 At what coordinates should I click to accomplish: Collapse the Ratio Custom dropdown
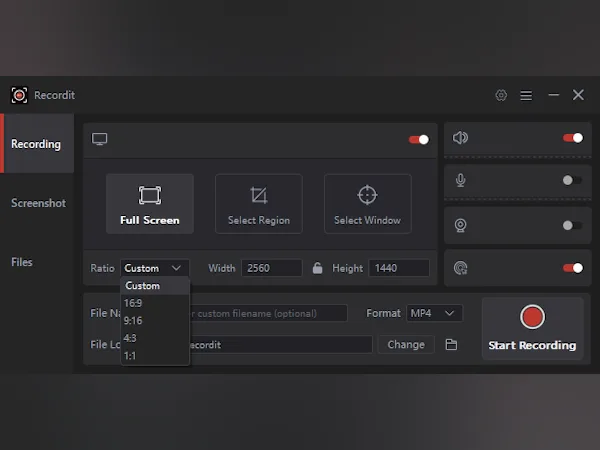point(155,268)
